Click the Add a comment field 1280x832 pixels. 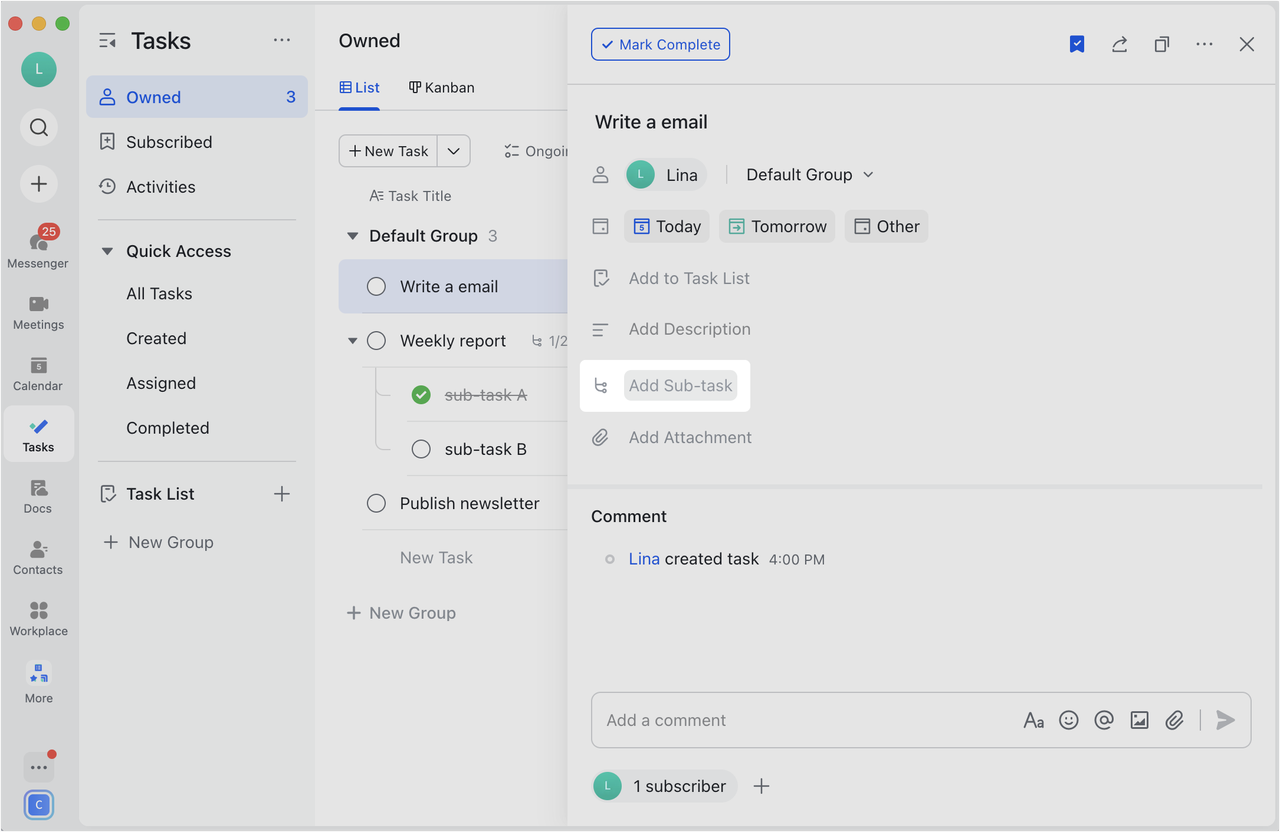[x=800, y=720]
